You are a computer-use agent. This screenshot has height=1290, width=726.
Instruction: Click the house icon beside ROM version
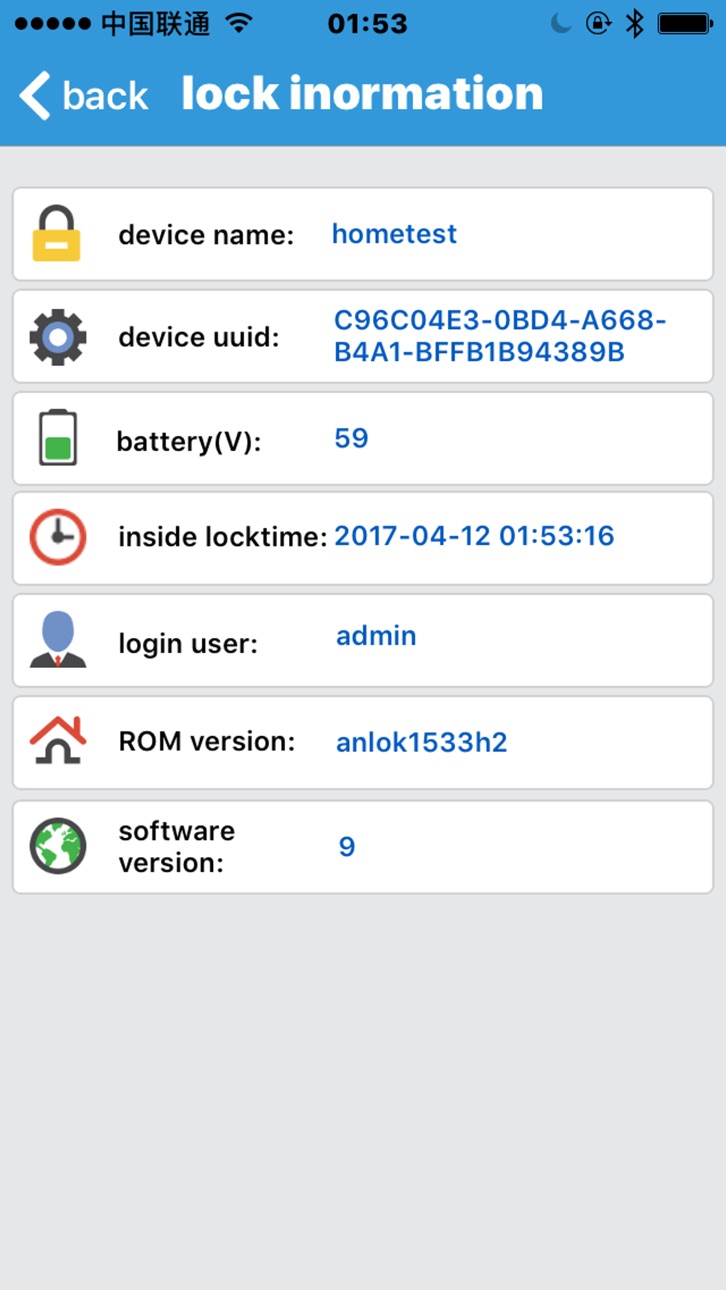pos(58,741)
